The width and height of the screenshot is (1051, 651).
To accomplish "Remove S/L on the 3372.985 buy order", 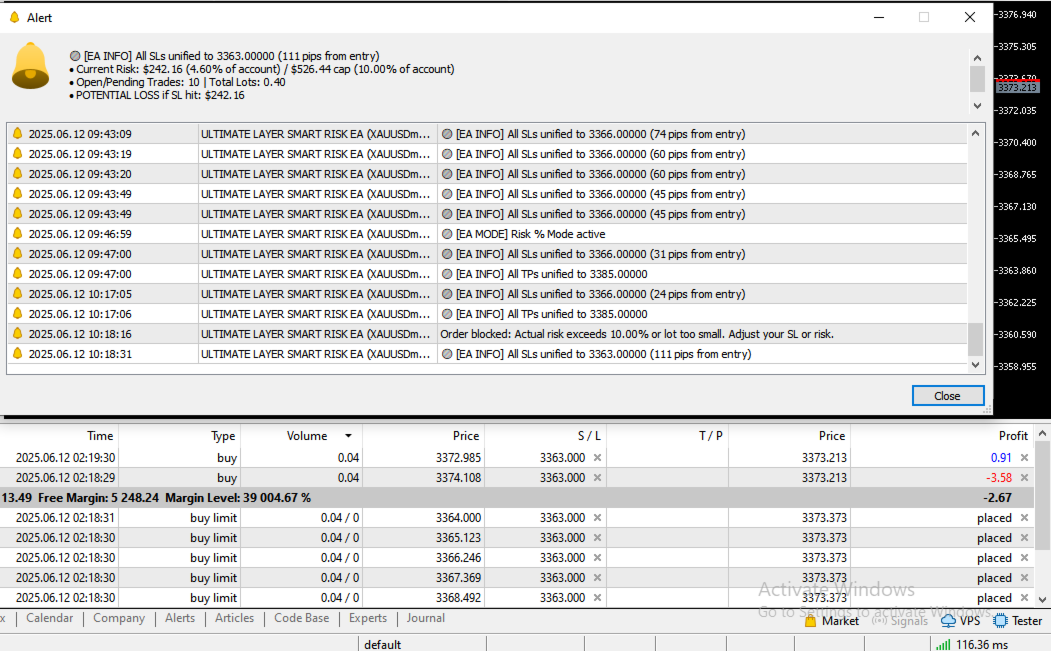I will click(597, 457).
